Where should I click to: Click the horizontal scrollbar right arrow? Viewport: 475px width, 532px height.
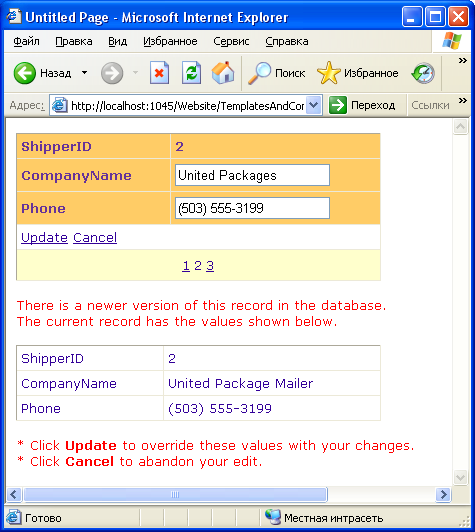point(443,494)
